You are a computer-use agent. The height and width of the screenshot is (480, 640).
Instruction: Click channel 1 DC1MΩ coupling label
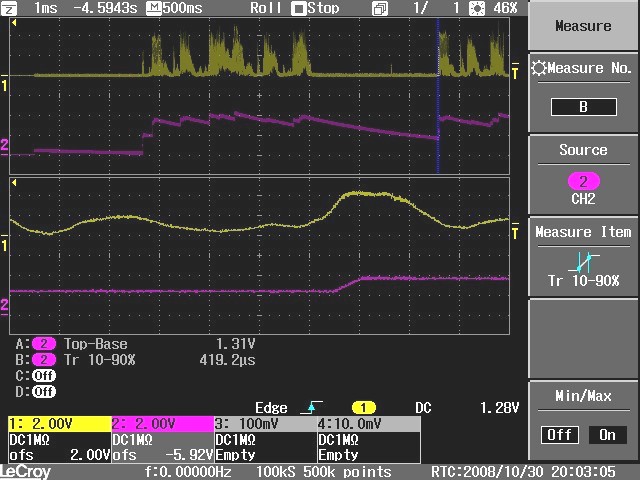(29, 440)
